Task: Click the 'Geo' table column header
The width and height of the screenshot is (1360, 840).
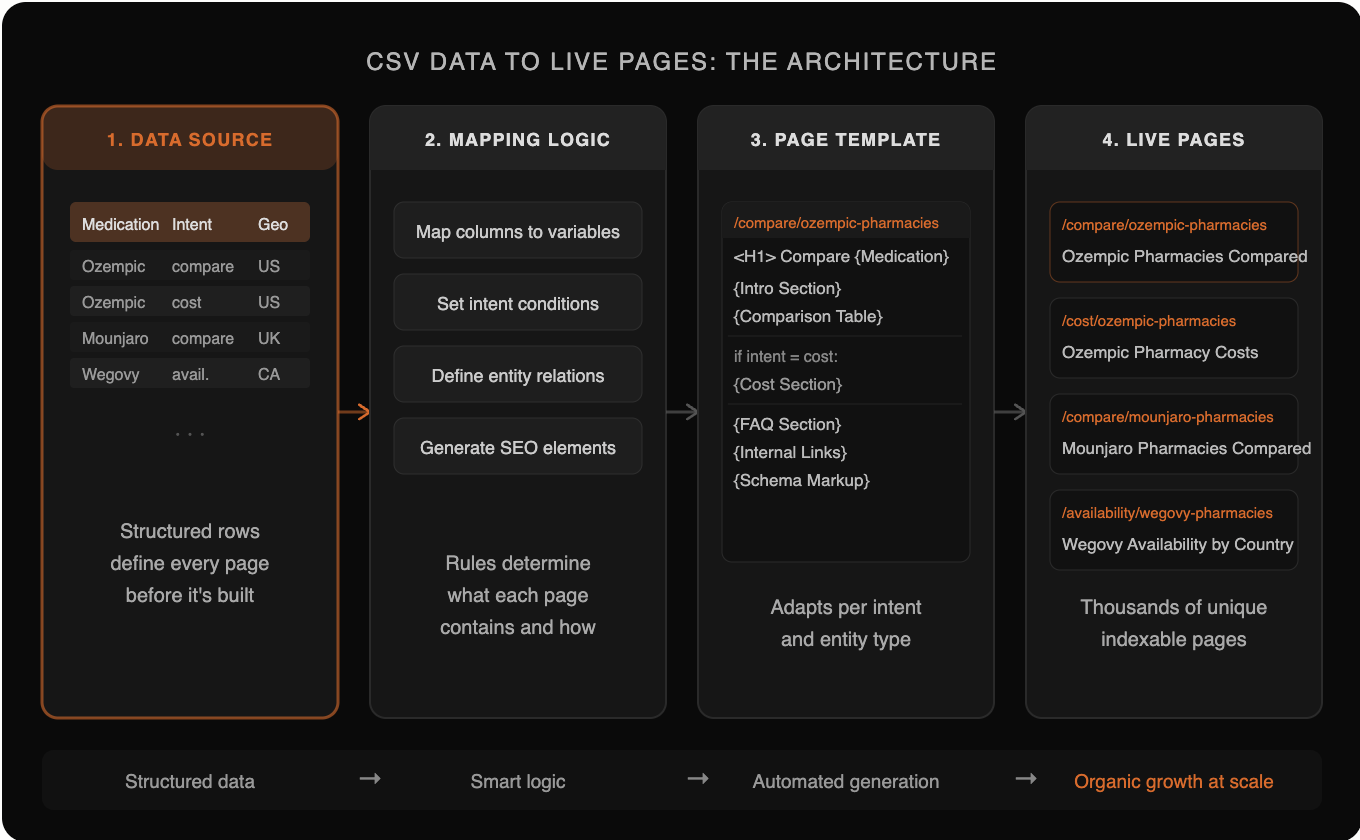Action: [x=273, y=224]
